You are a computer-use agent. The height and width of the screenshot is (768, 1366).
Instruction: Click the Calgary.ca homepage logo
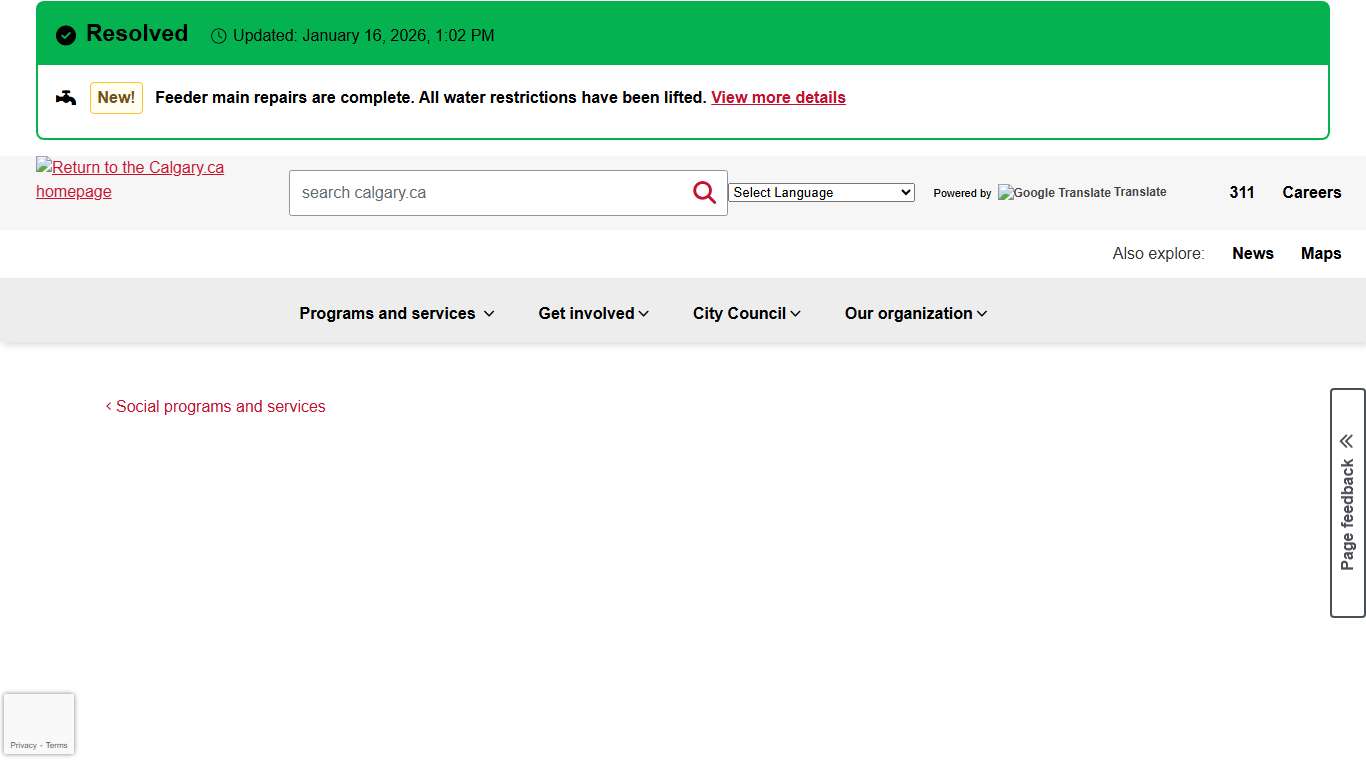coord(130,180)
